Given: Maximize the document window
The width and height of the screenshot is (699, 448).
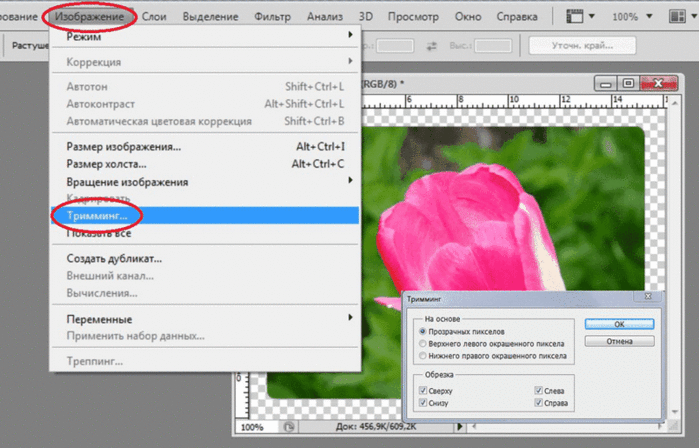Looking at the screenshot, I should pyautogui.click(x=628, y=83).
